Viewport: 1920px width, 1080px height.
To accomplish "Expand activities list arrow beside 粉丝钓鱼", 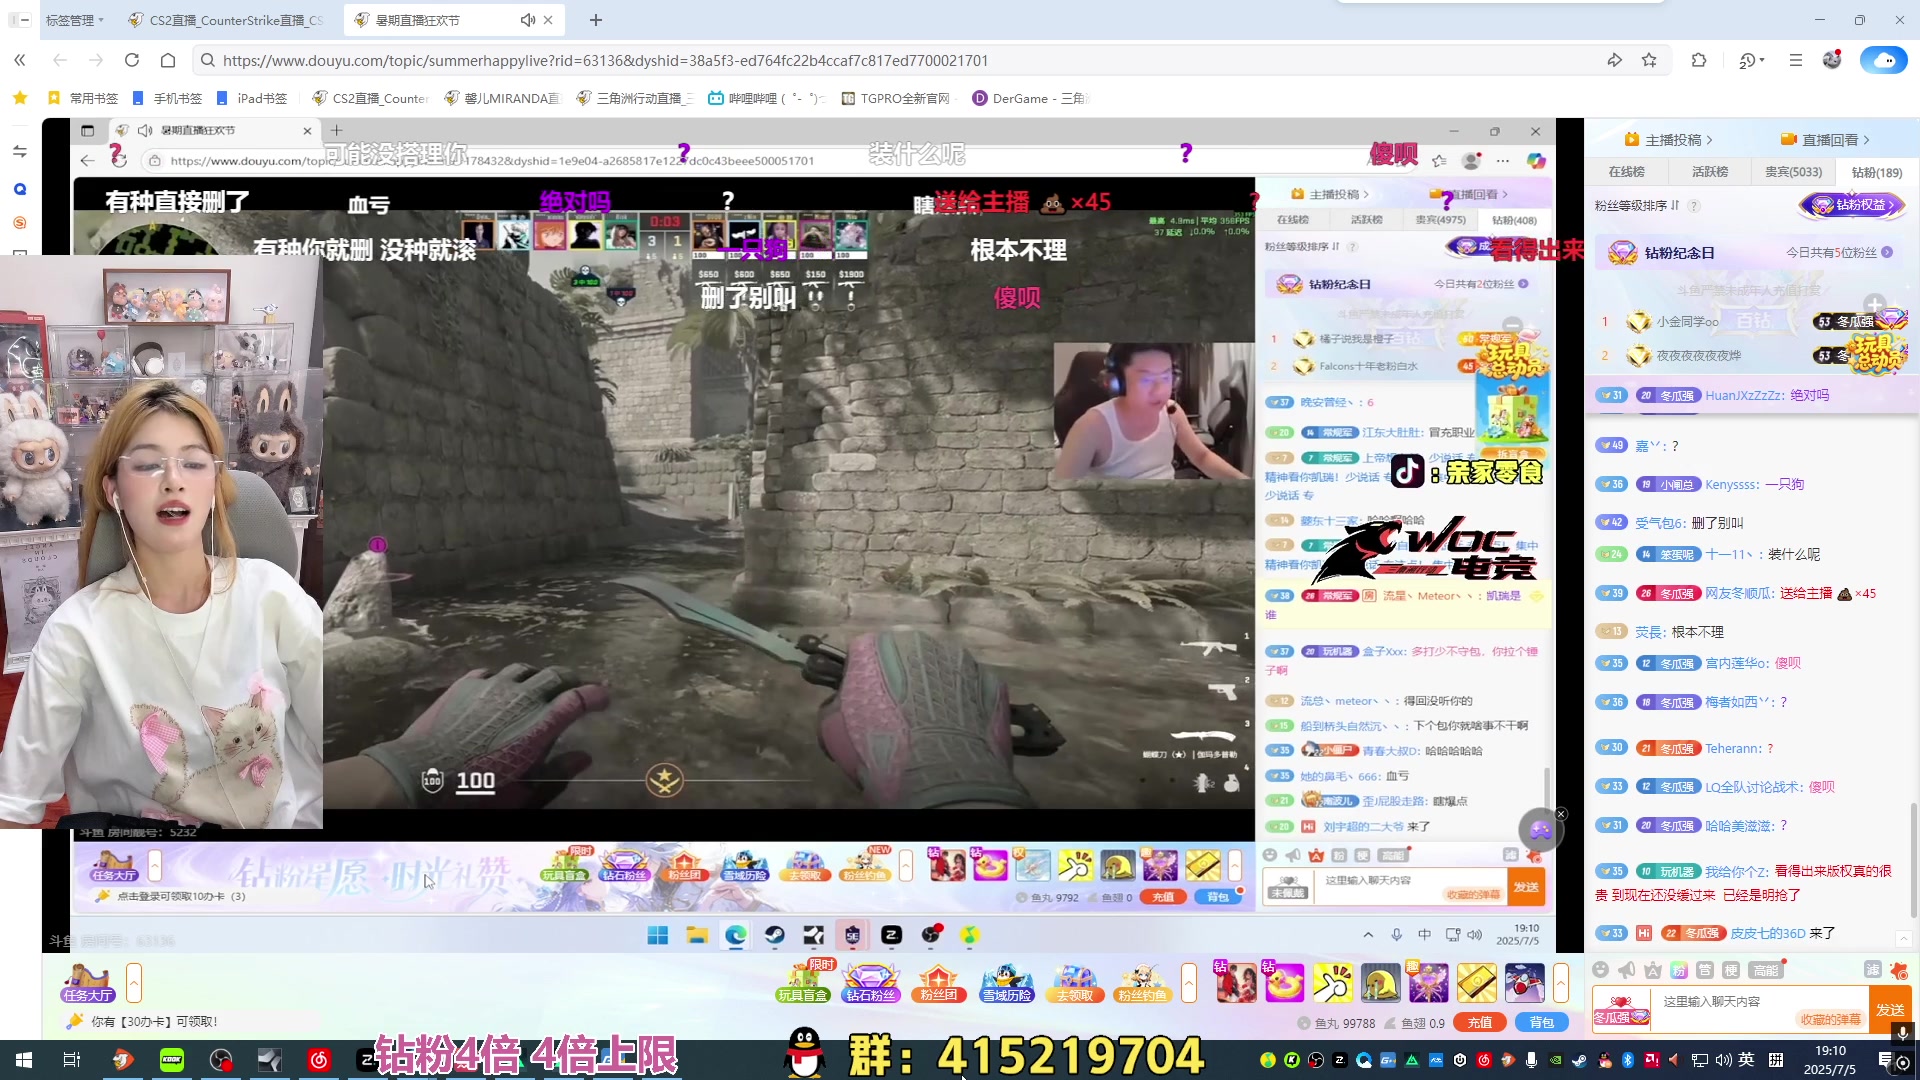I will 1189,983.
